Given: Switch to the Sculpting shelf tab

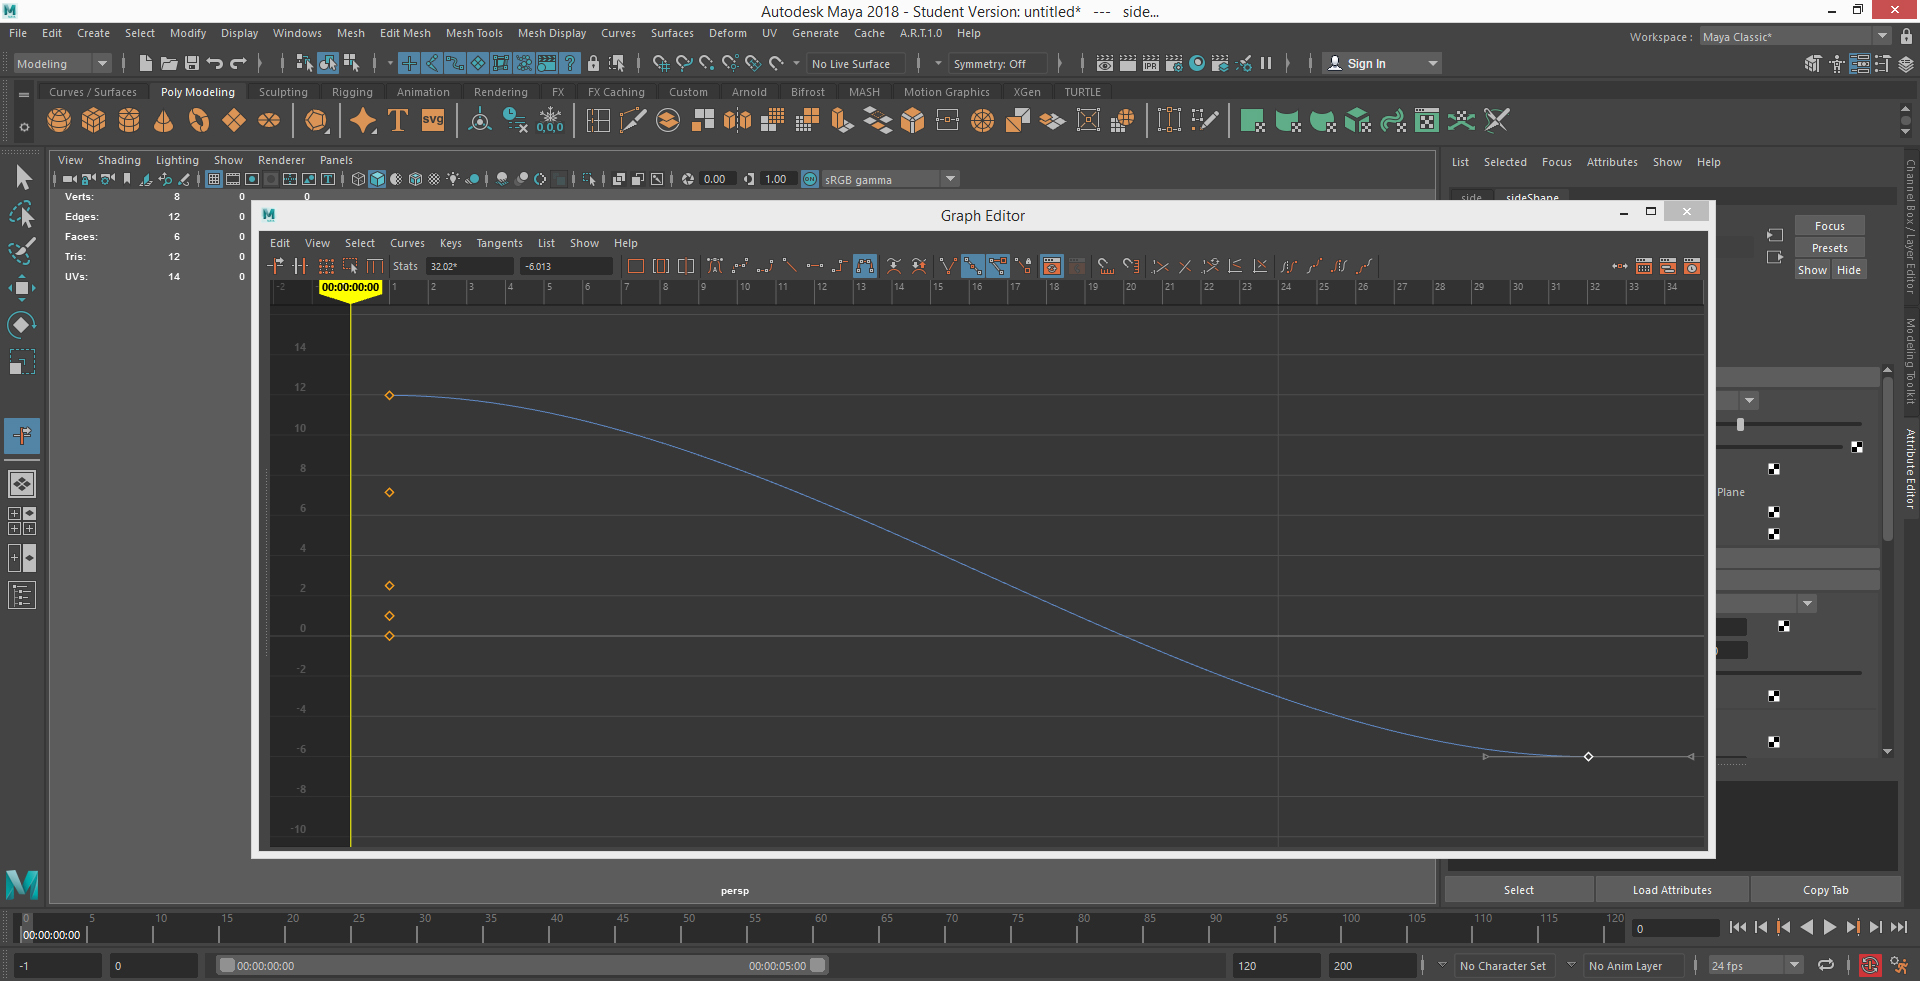Looking at the screenshot, I should [x=283, y=92].
